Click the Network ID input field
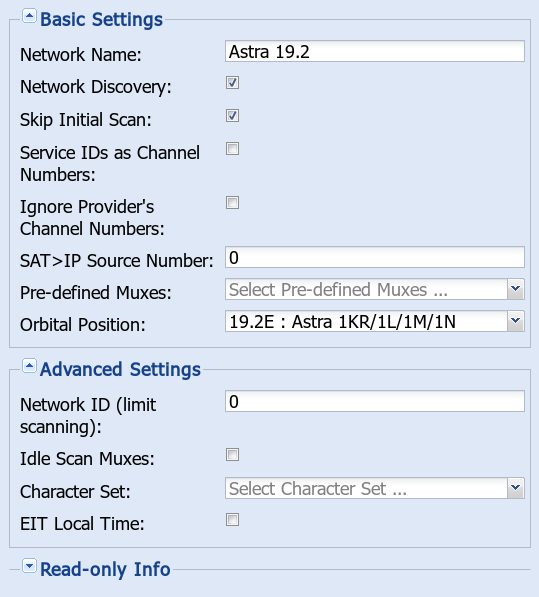 pyautogui.click(x=375, y=401)
